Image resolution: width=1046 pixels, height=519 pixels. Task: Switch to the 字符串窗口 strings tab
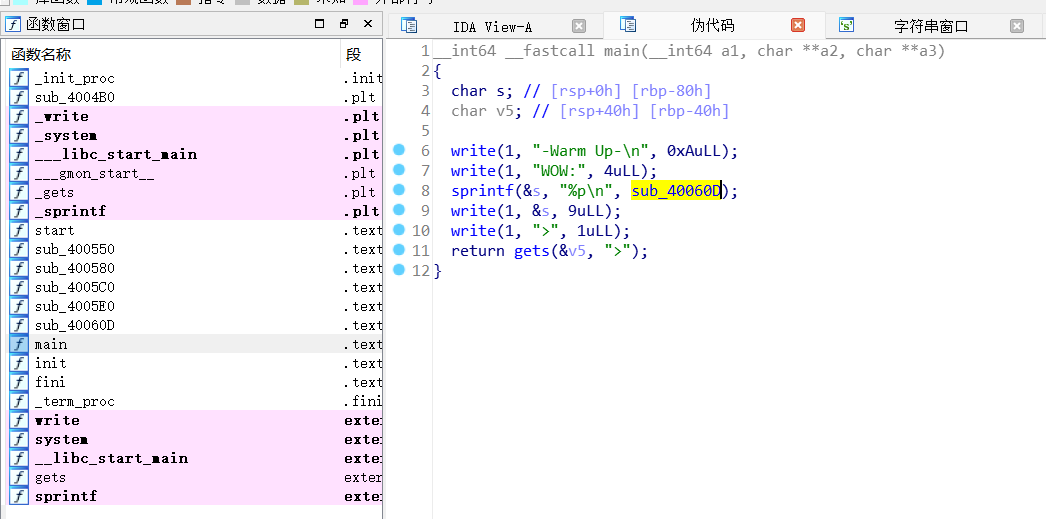tap(931, 27)
